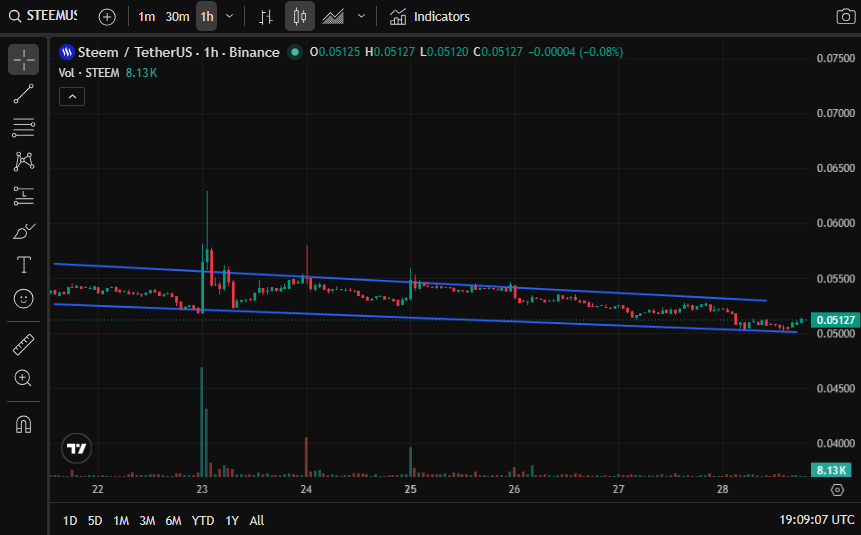The width and height of the screenshot is (861, 535).
Task: Set date range to 1M
Action: (121, 520)
